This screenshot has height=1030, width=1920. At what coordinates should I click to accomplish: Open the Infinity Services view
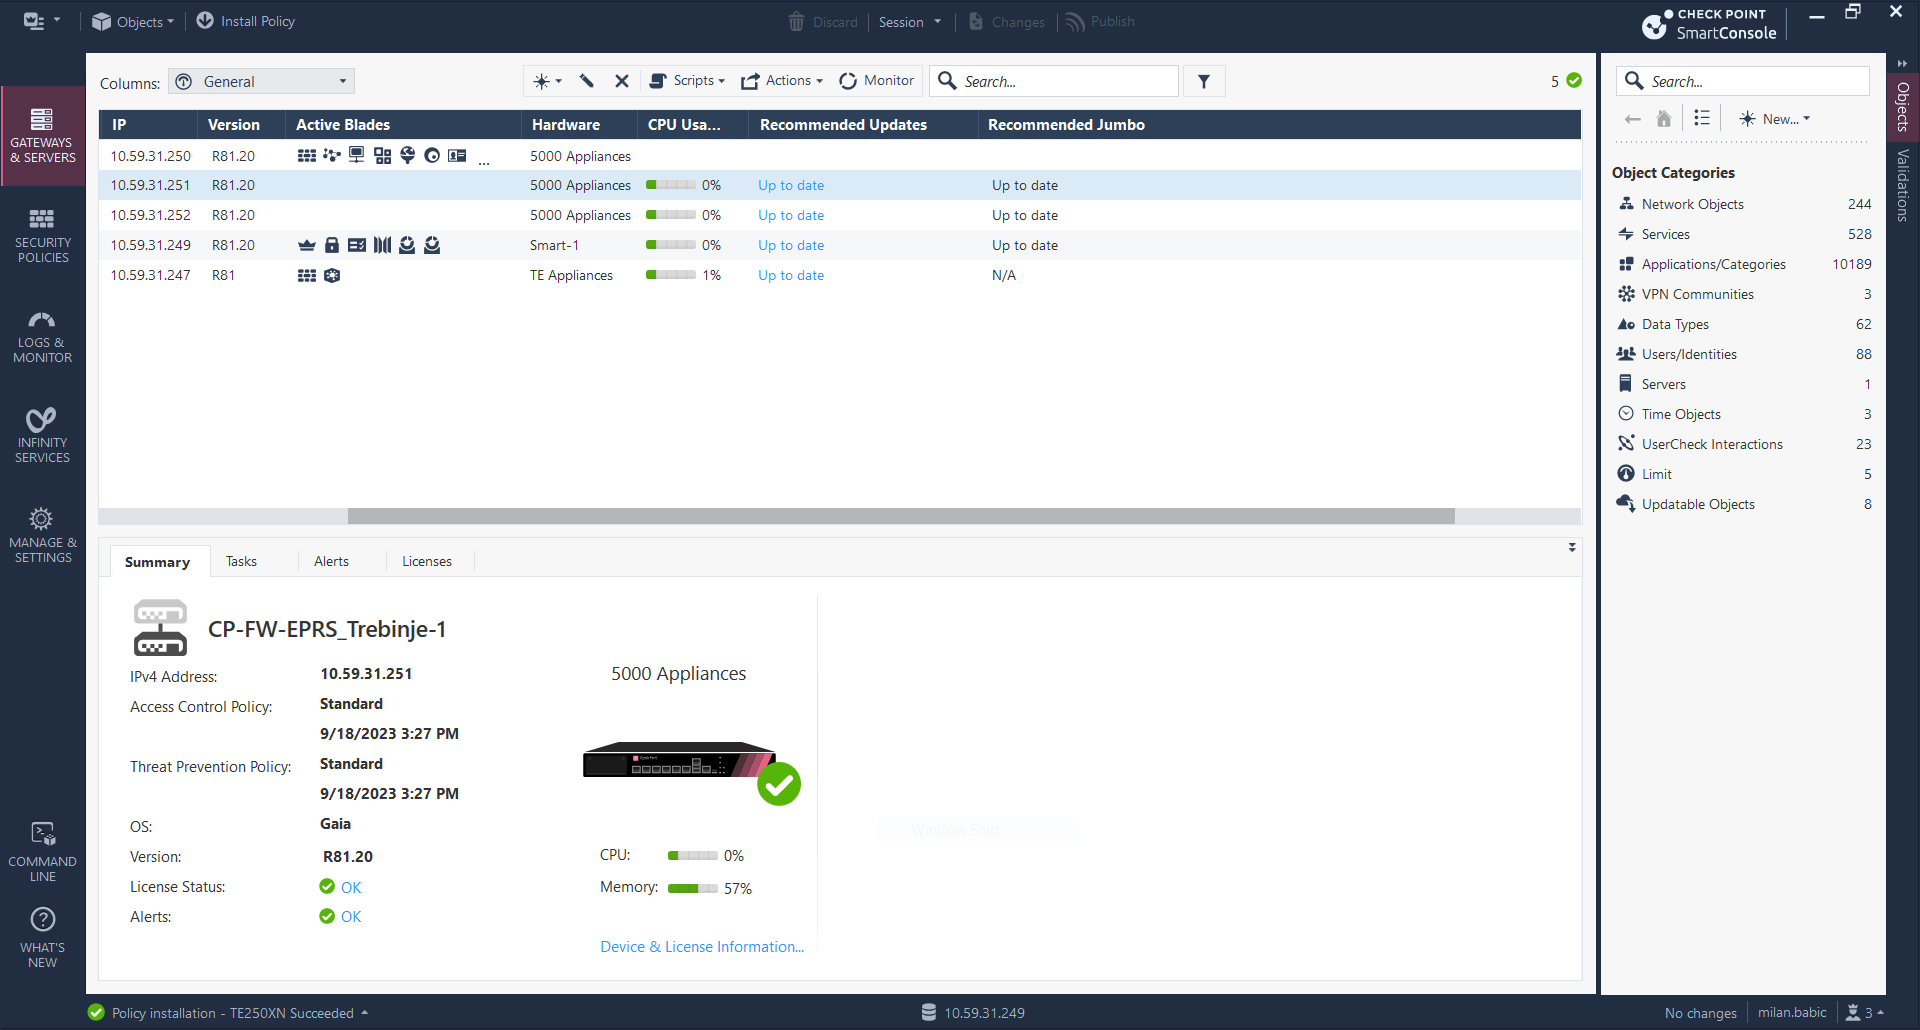tap(43, 436)
